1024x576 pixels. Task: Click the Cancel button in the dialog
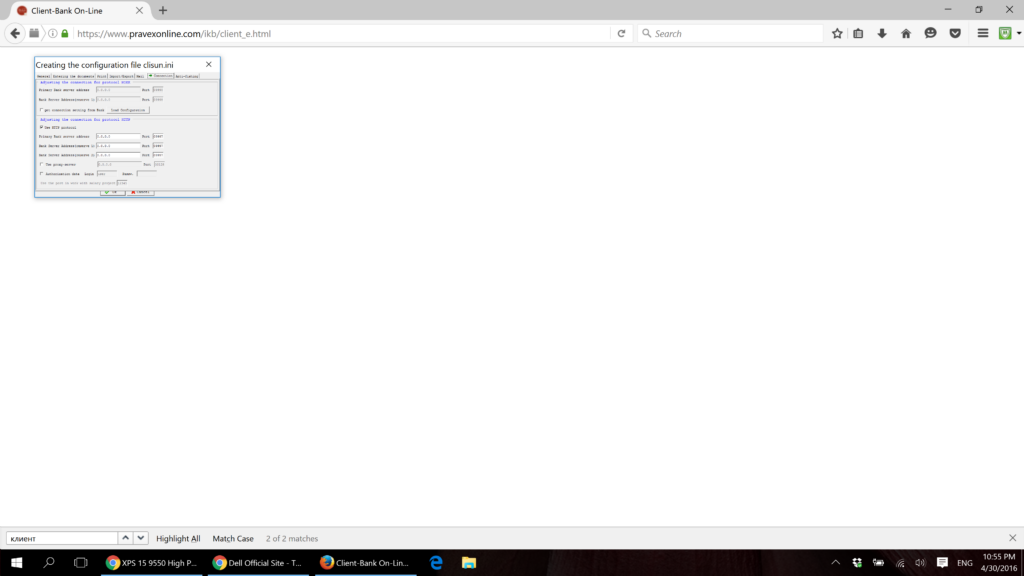140,192
